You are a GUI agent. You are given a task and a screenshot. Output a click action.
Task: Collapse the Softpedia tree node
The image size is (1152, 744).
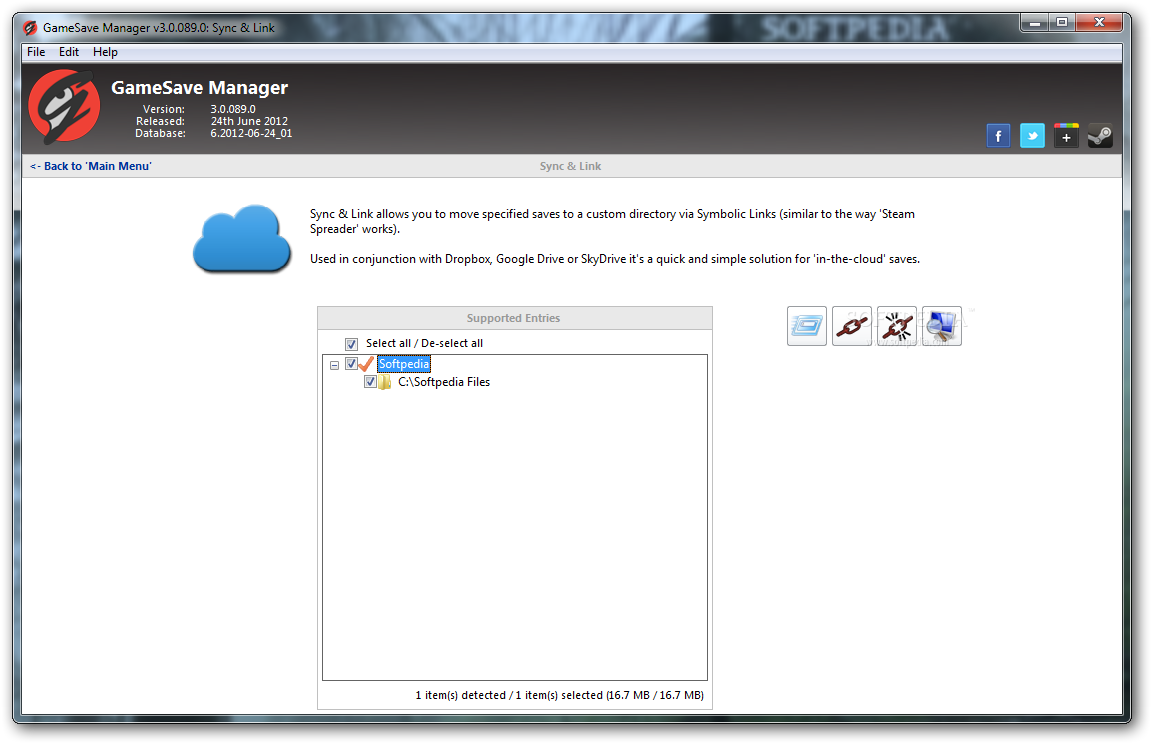334,365
